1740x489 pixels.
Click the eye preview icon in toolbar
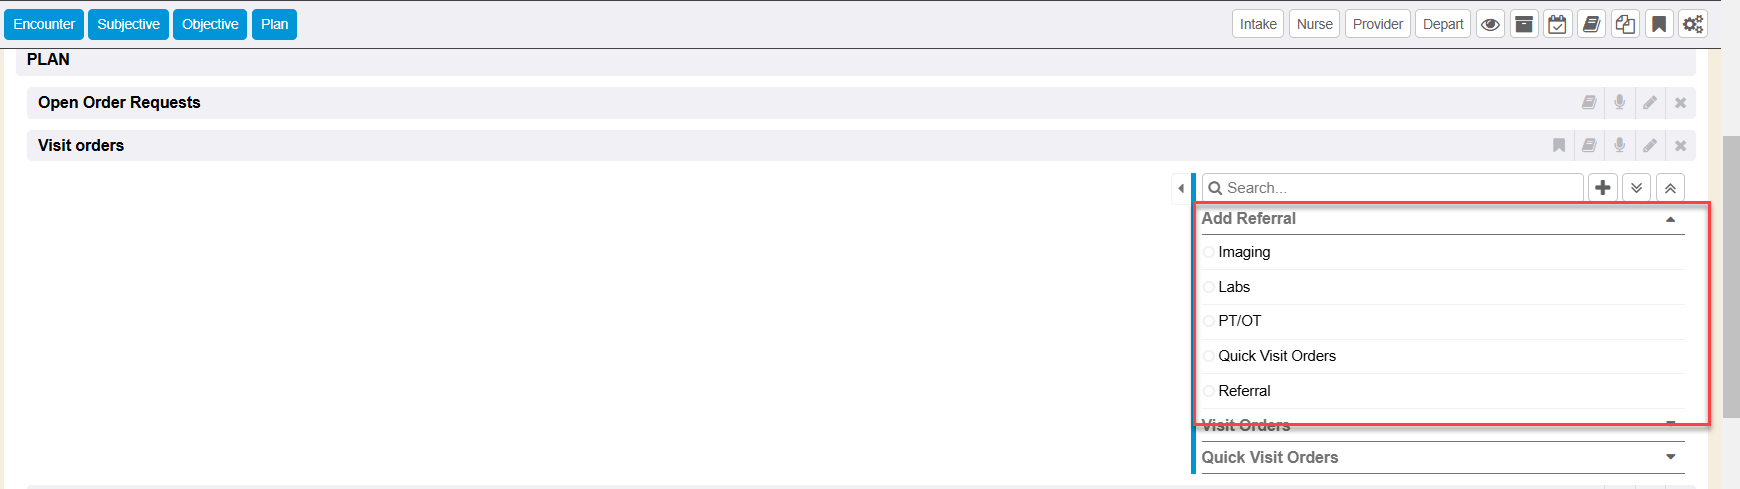pyautogui.click(x=1490, y=24)
